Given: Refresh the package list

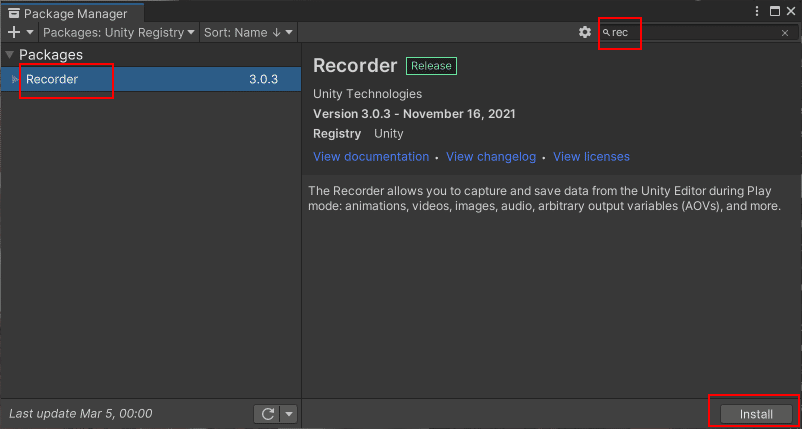Looking at the screenshot, I should (x=268, y=414).
